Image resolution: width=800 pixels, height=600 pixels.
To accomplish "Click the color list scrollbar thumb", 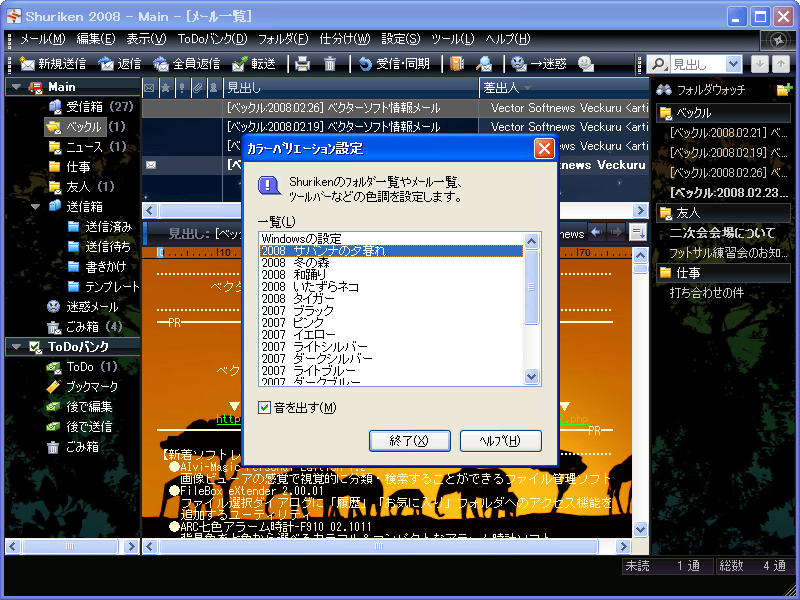I will [x=531, y=287].
